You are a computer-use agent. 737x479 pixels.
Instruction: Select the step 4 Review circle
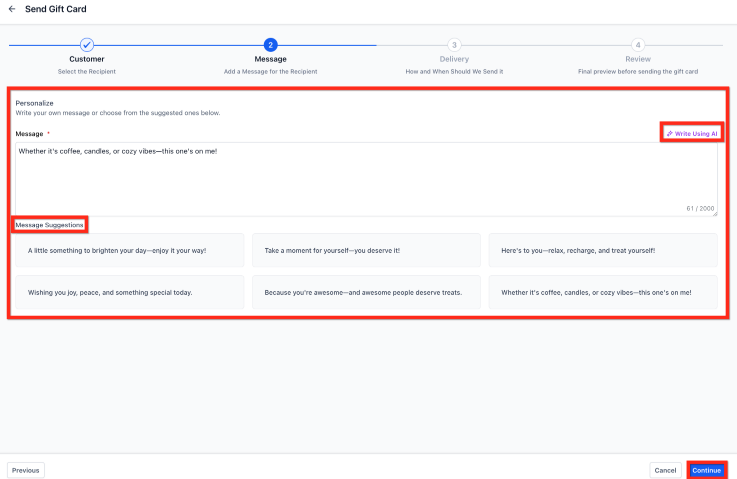638,45
